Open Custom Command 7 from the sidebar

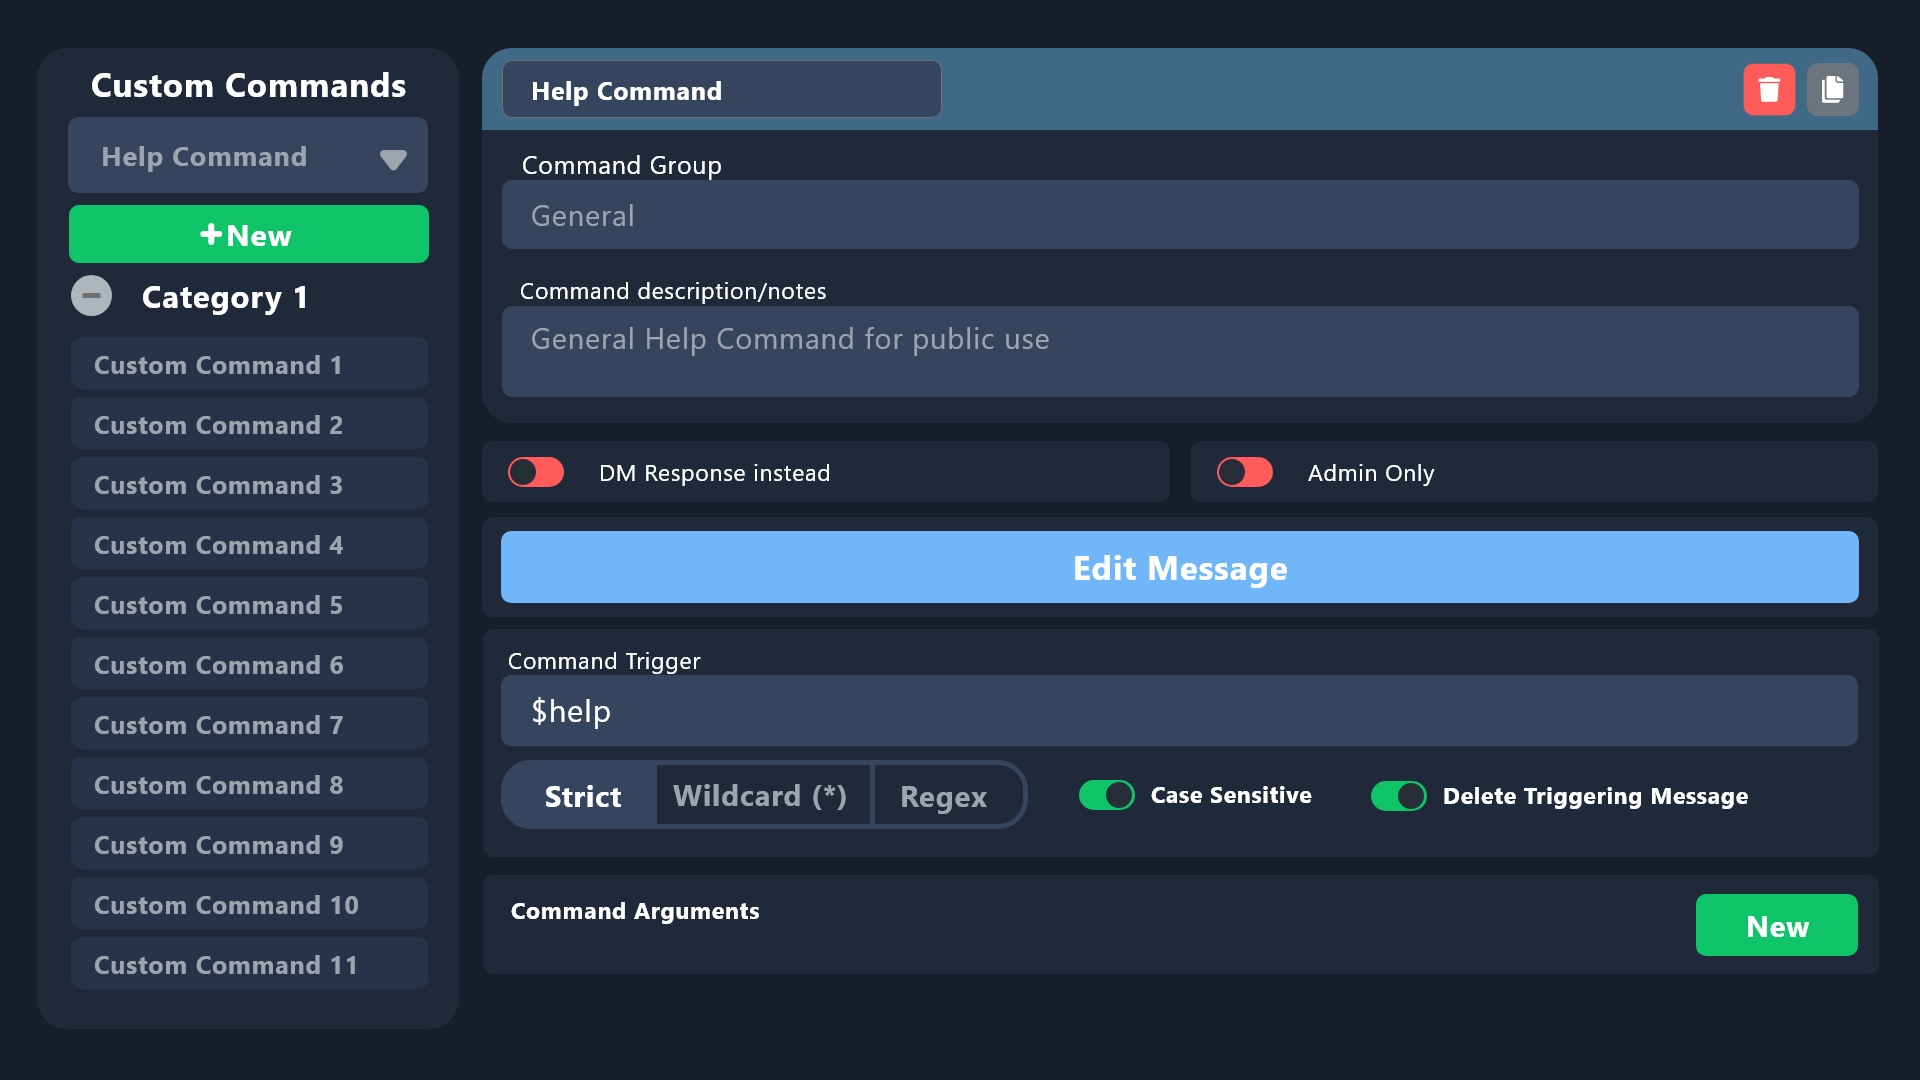tap(248, 724)
